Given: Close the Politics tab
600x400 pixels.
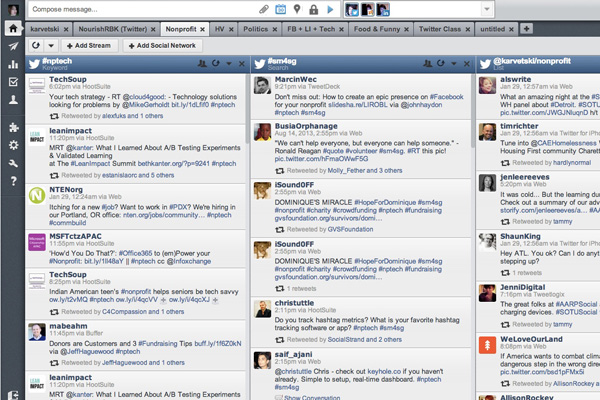Looking at the screenshot, I should pyautogui.click(x=275, y=29).
